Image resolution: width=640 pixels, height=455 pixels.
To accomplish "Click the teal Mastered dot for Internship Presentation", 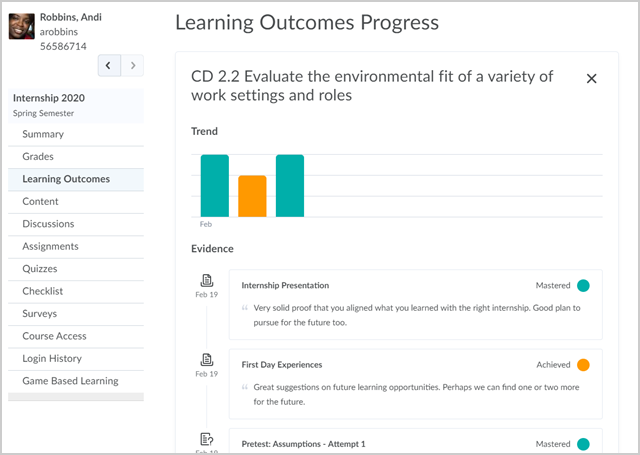I will click(583, 286).
